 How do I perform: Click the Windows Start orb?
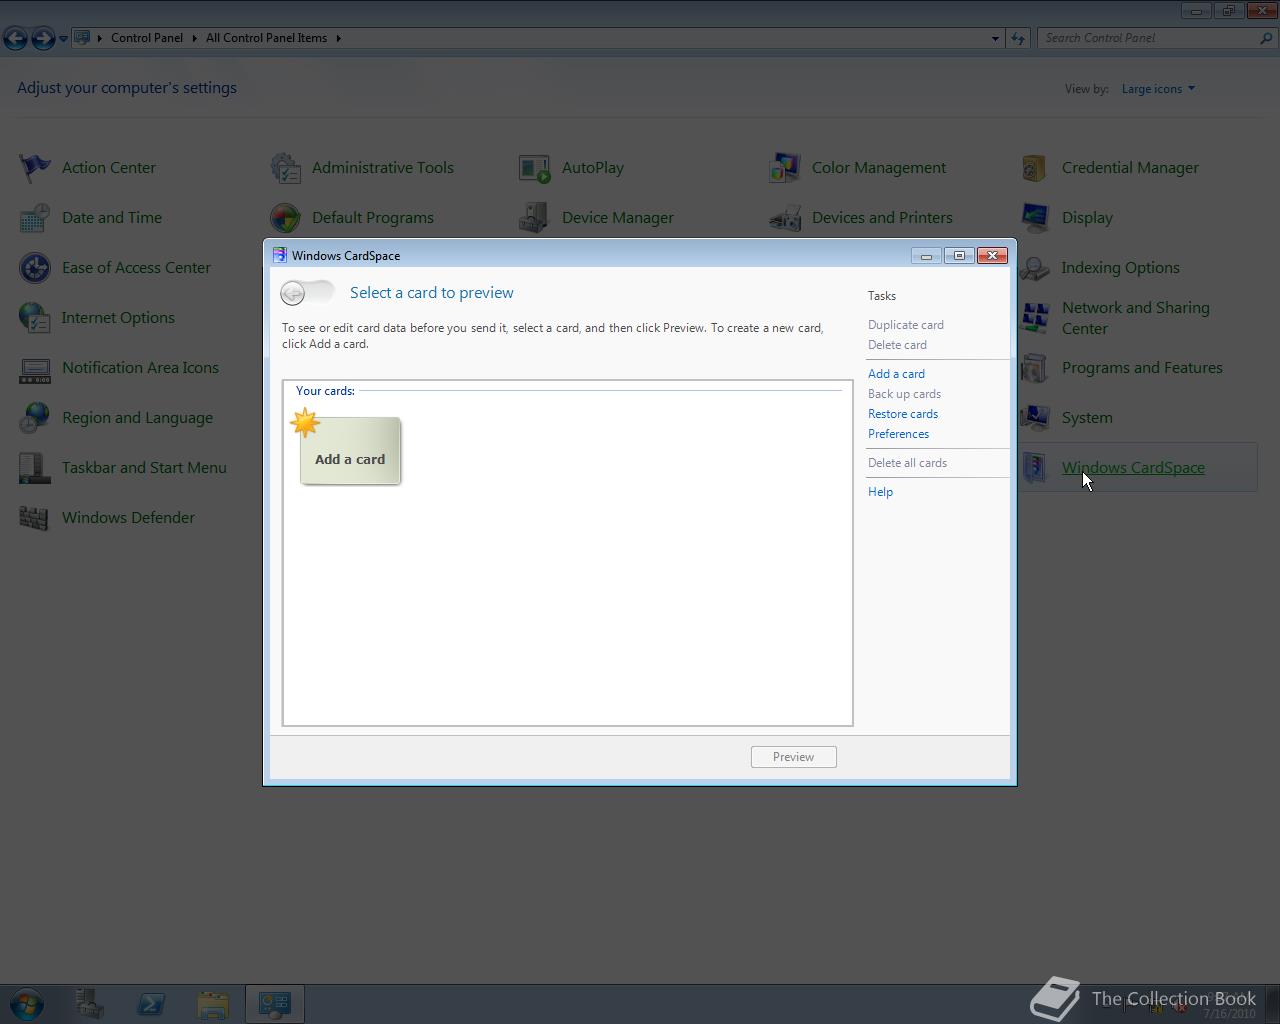tap(27, 1004)
